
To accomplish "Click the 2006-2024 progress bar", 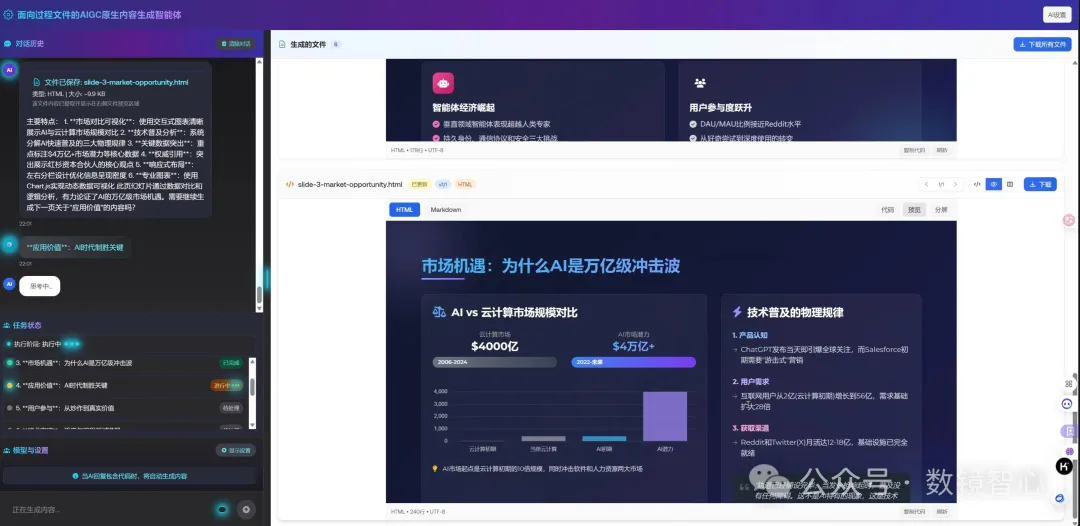I will pos(495,362).
